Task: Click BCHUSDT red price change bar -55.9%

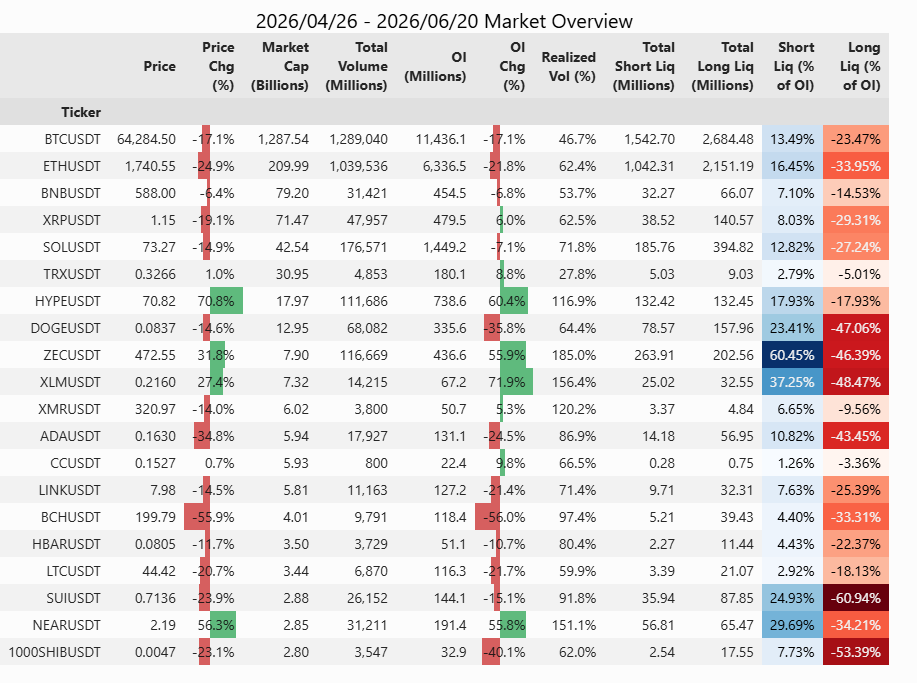Action: click(x=197, y=517)
